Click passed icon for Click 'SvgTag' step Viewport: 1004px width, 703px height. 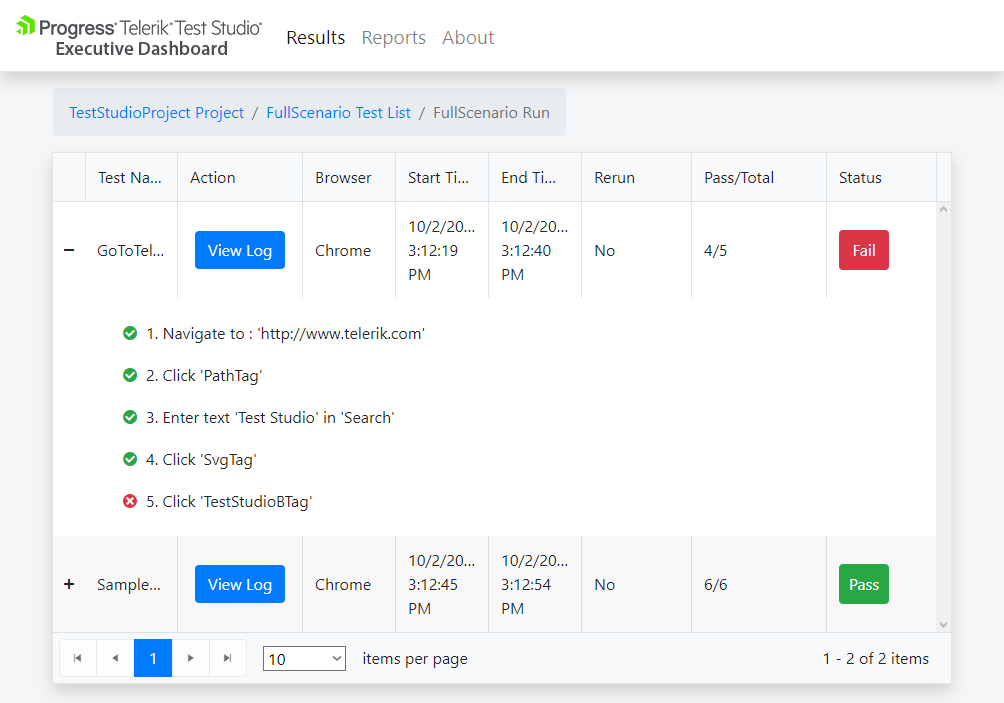(x=130, y=459)
